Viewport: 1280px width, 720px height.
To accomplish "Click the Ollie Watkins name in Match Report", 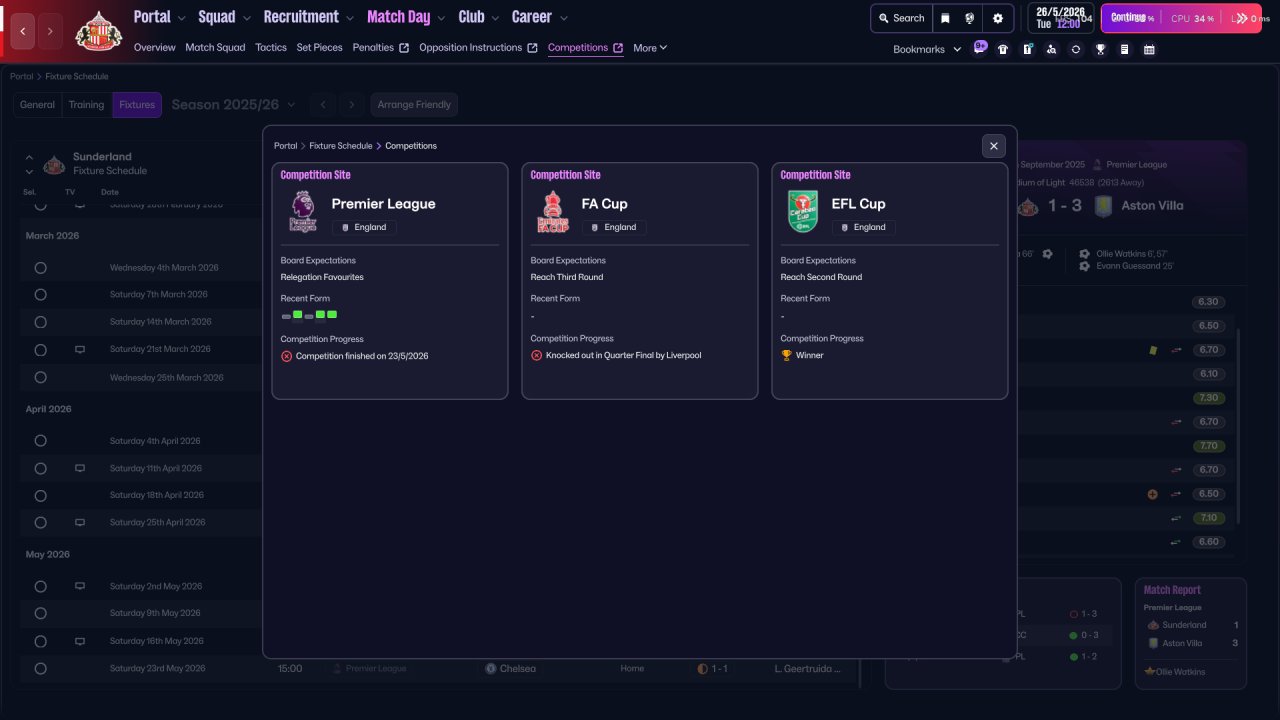I will pos(1180,672).
